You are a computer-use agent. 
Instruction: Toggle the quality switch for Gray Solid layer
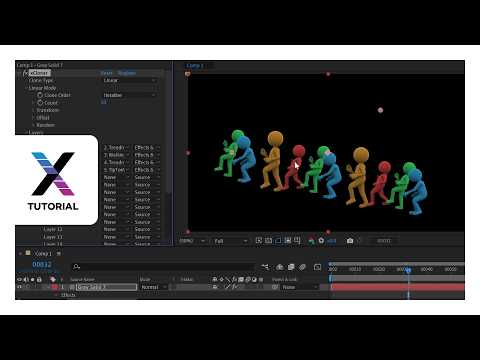tap(228, 287)
